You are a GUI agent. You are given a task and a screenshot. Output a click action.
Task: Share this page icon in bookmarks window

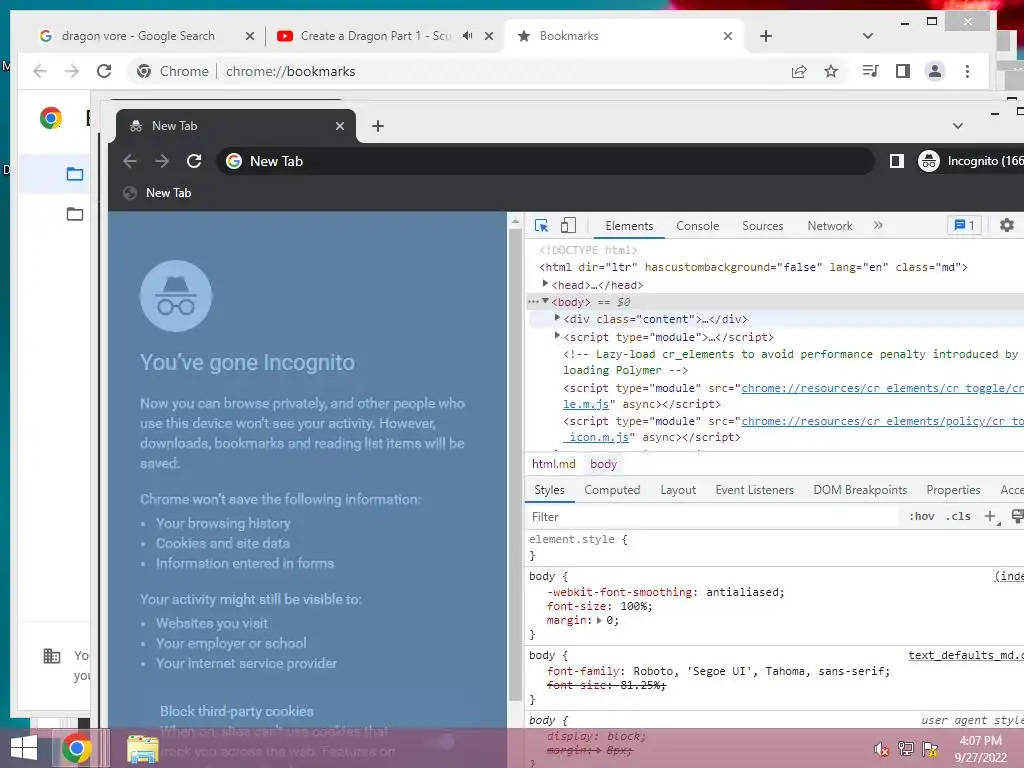click(x=799, y=71)
